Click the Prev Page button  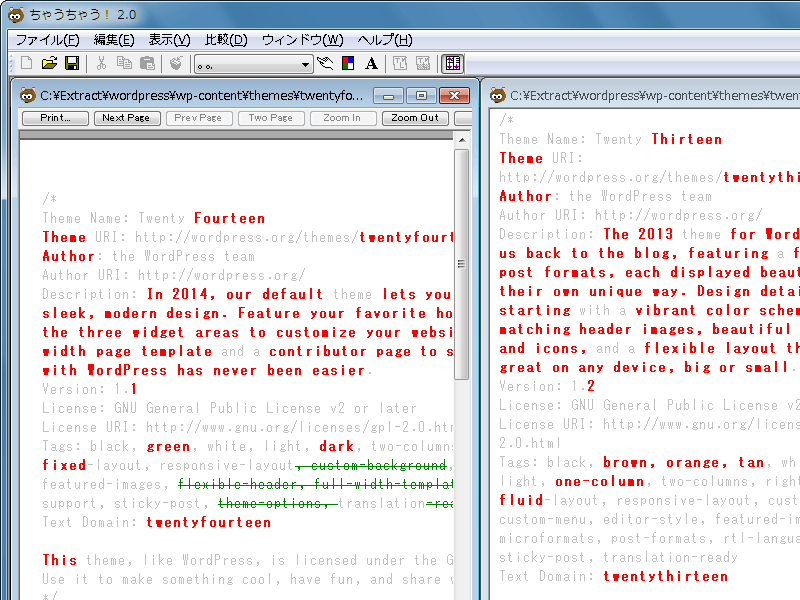(198, 118)
